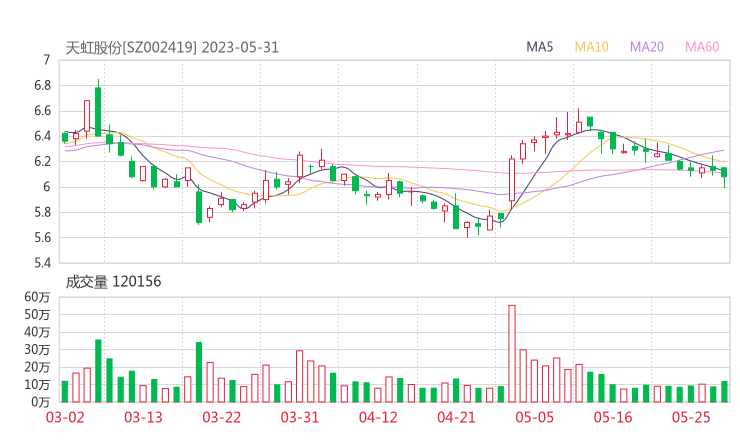The height and width of the screenshot is (440, 740).
Task: Click the MA60 legend label
Action: point(702,47)
